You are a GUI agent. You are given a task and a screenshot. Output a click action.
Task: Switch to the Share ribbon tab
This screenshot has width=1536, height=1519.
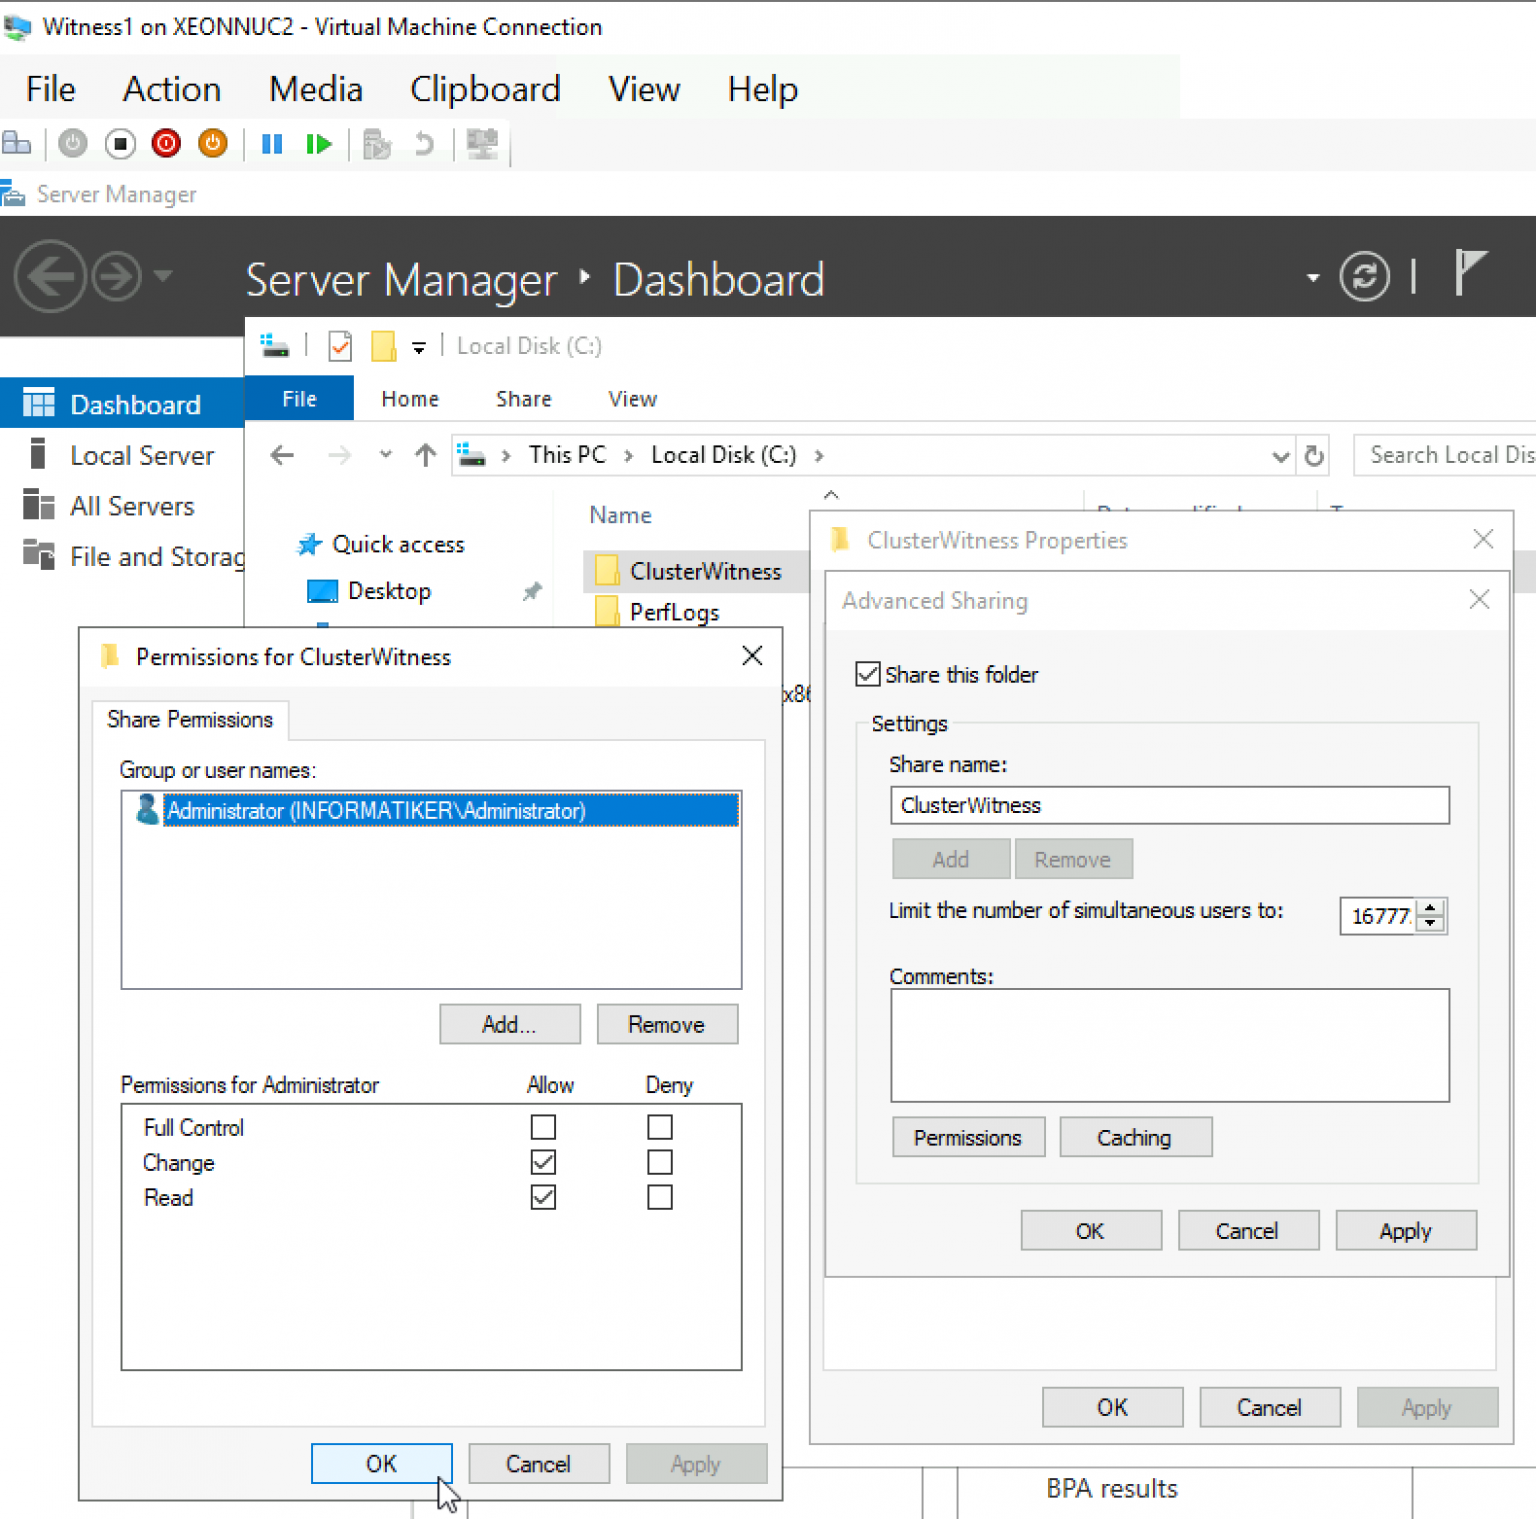pyautogui.click(x=523, y=398)
